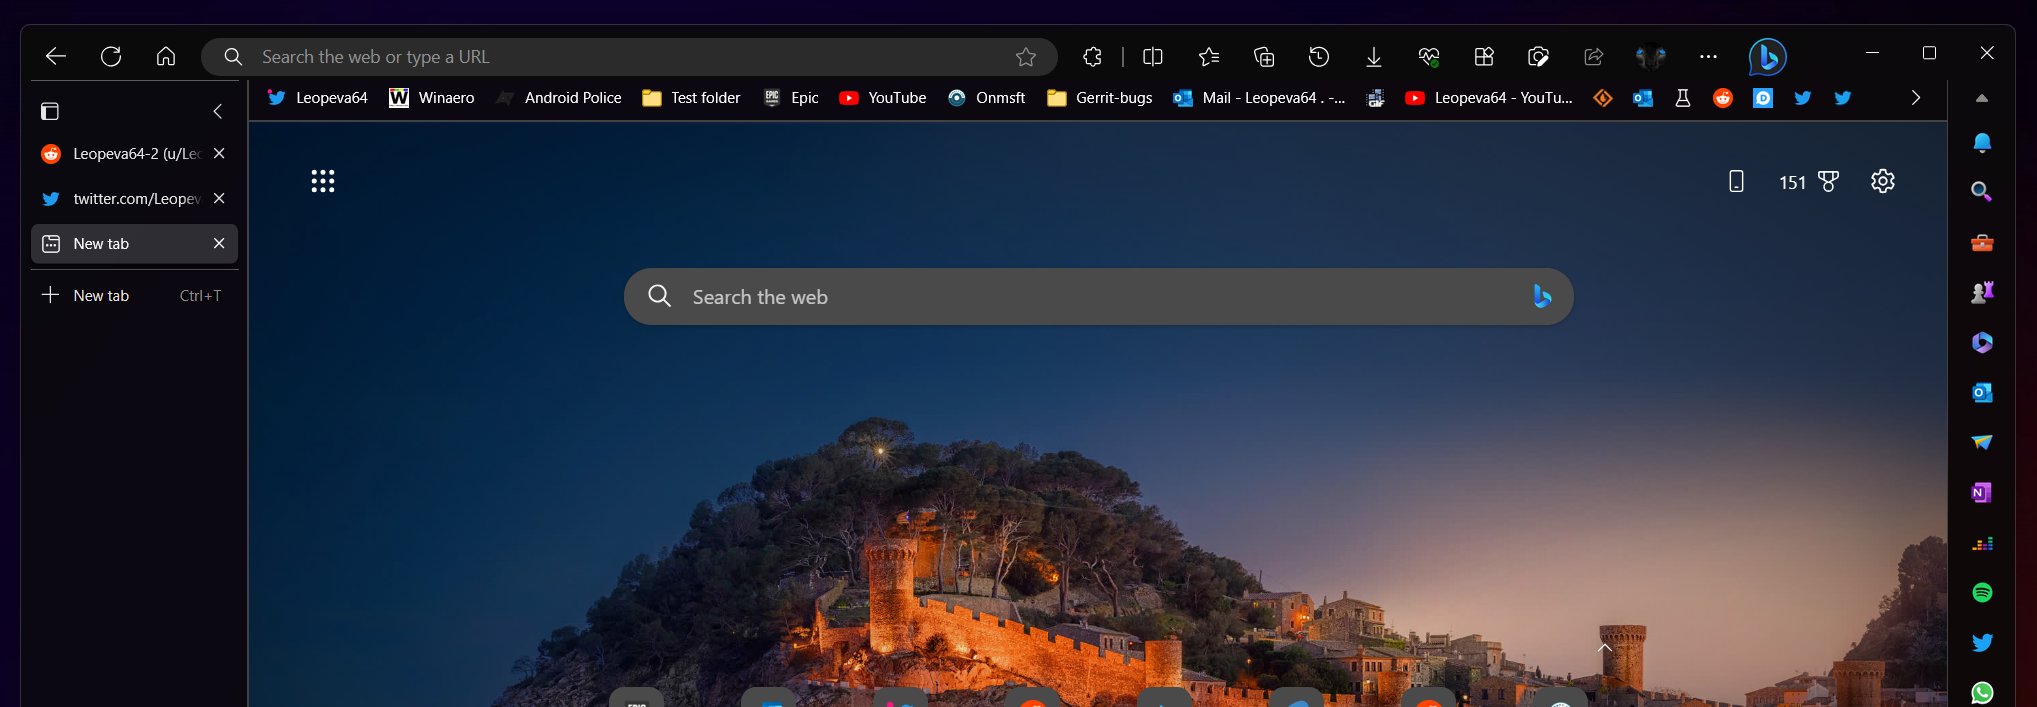
Task: Open the tab actions menu icon
Action: coord(50,111)
